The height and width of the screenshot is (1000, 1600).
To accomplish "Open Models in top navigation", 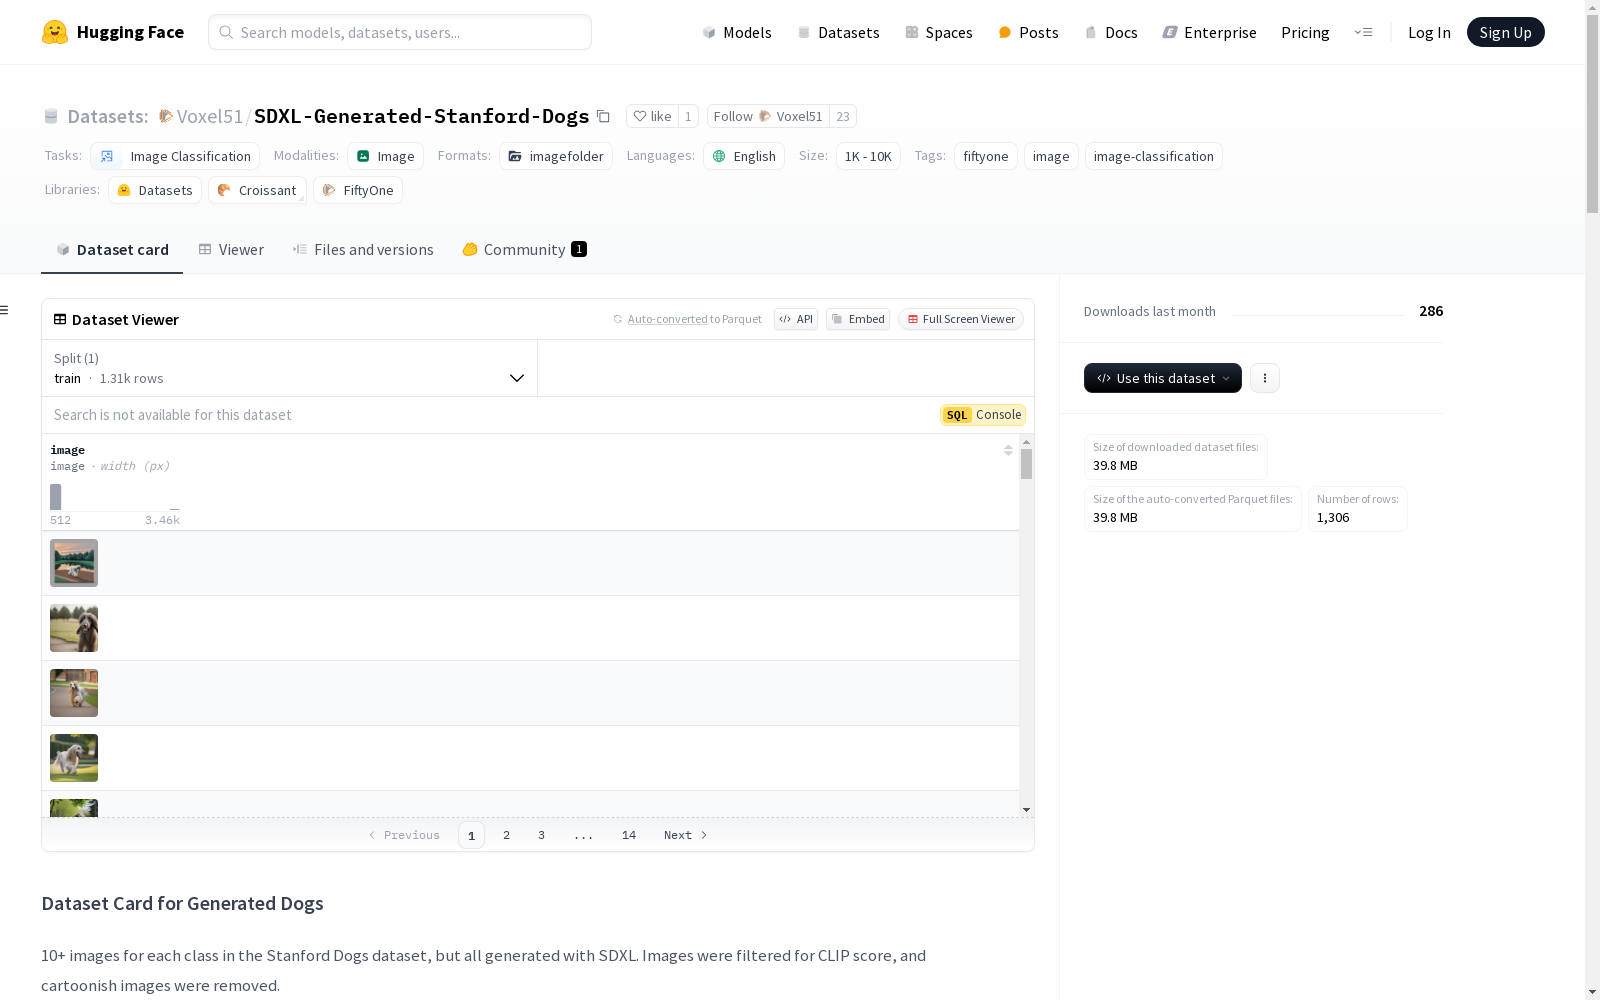I will (737, 32).
